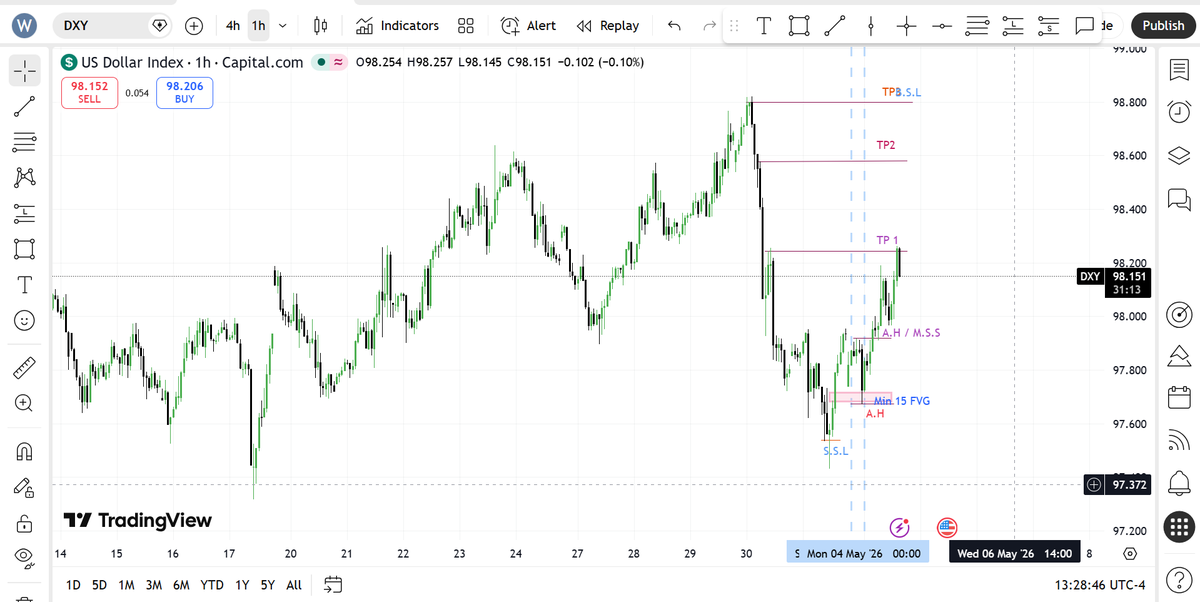Select long position tool in favorites toolbar
This screenshot has height=602, width=1200.
point(1014,26)
